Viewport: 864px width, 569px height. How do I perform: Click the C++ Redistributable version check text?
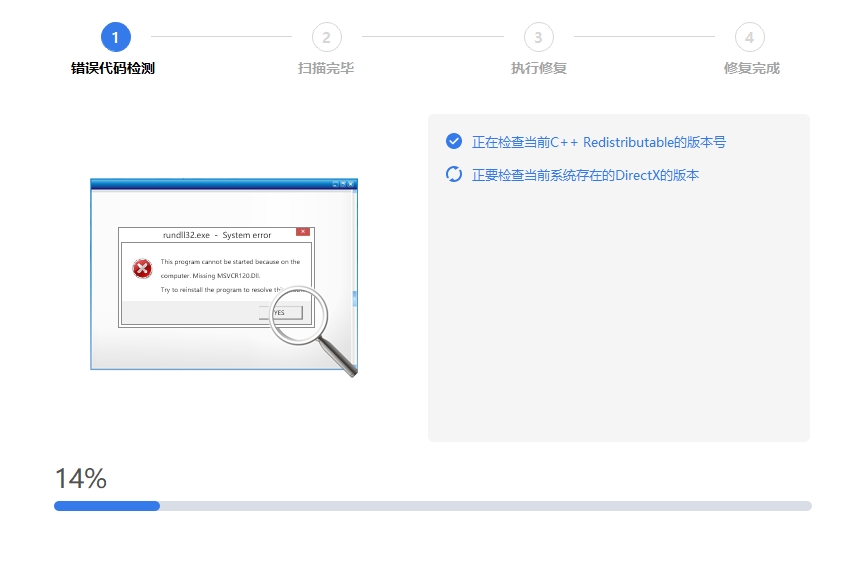tap(598, 142)
